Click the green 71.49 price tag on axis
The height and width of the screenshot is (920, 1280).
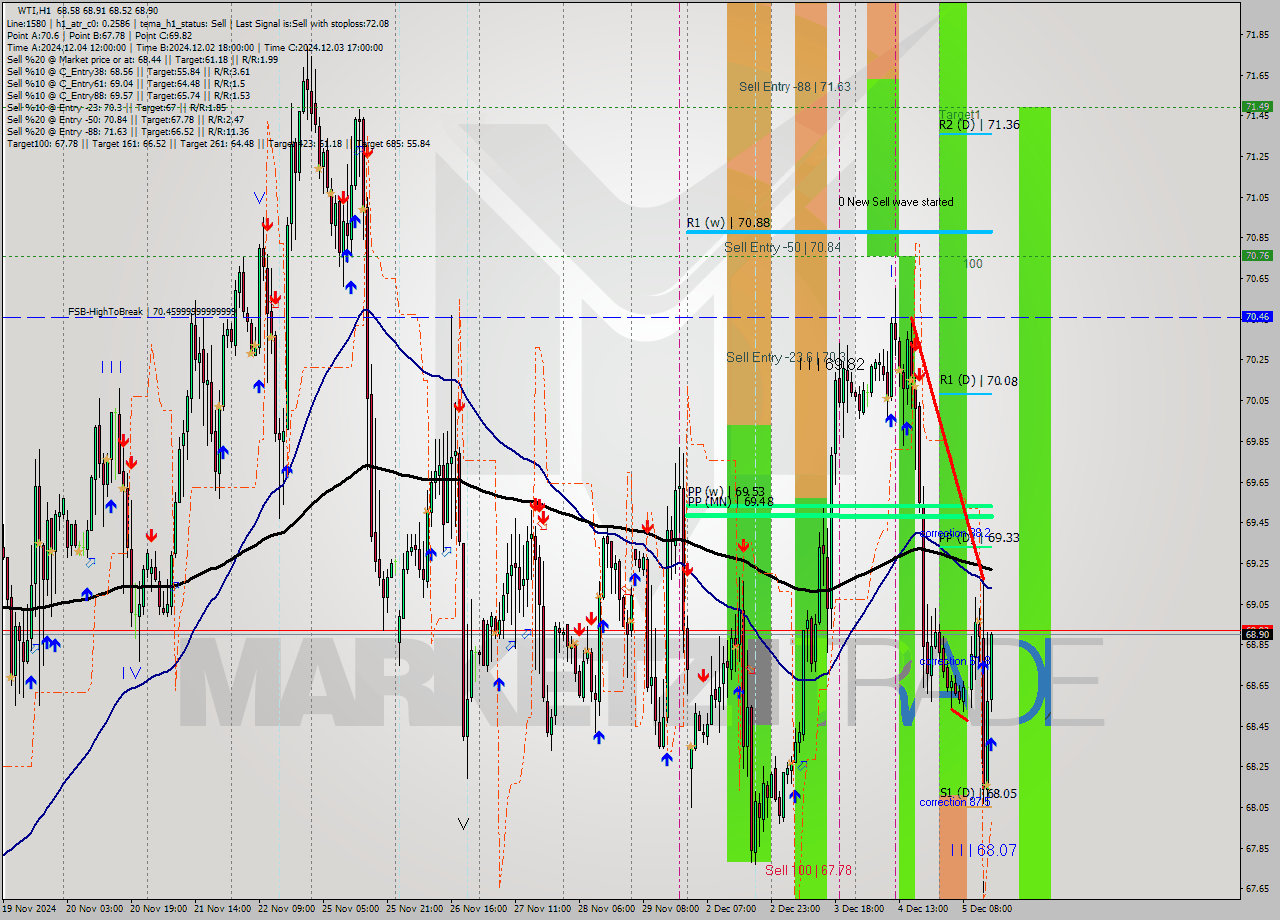[x=1257, y=107]
